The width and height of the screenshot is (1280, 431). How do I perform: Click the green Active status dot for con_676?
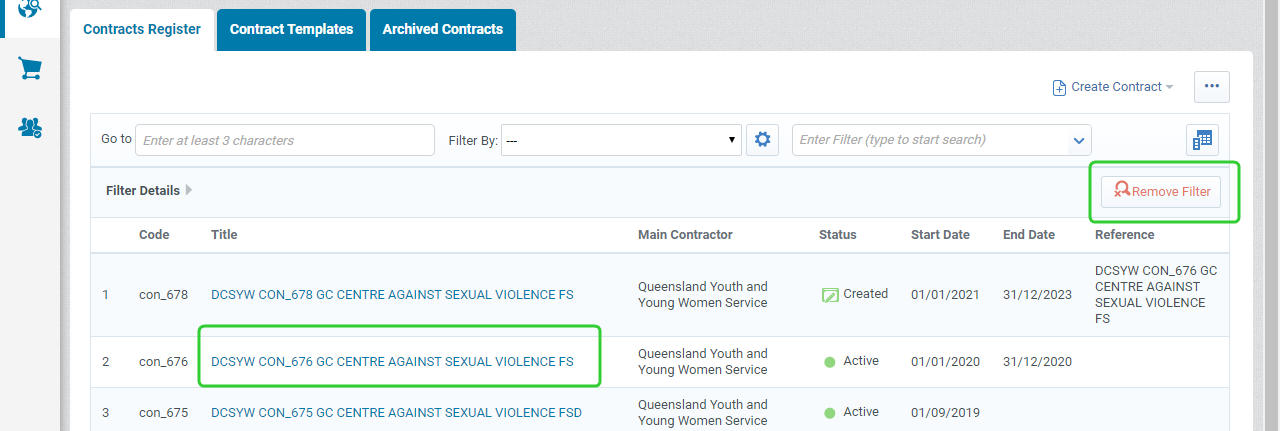(829, 362)
